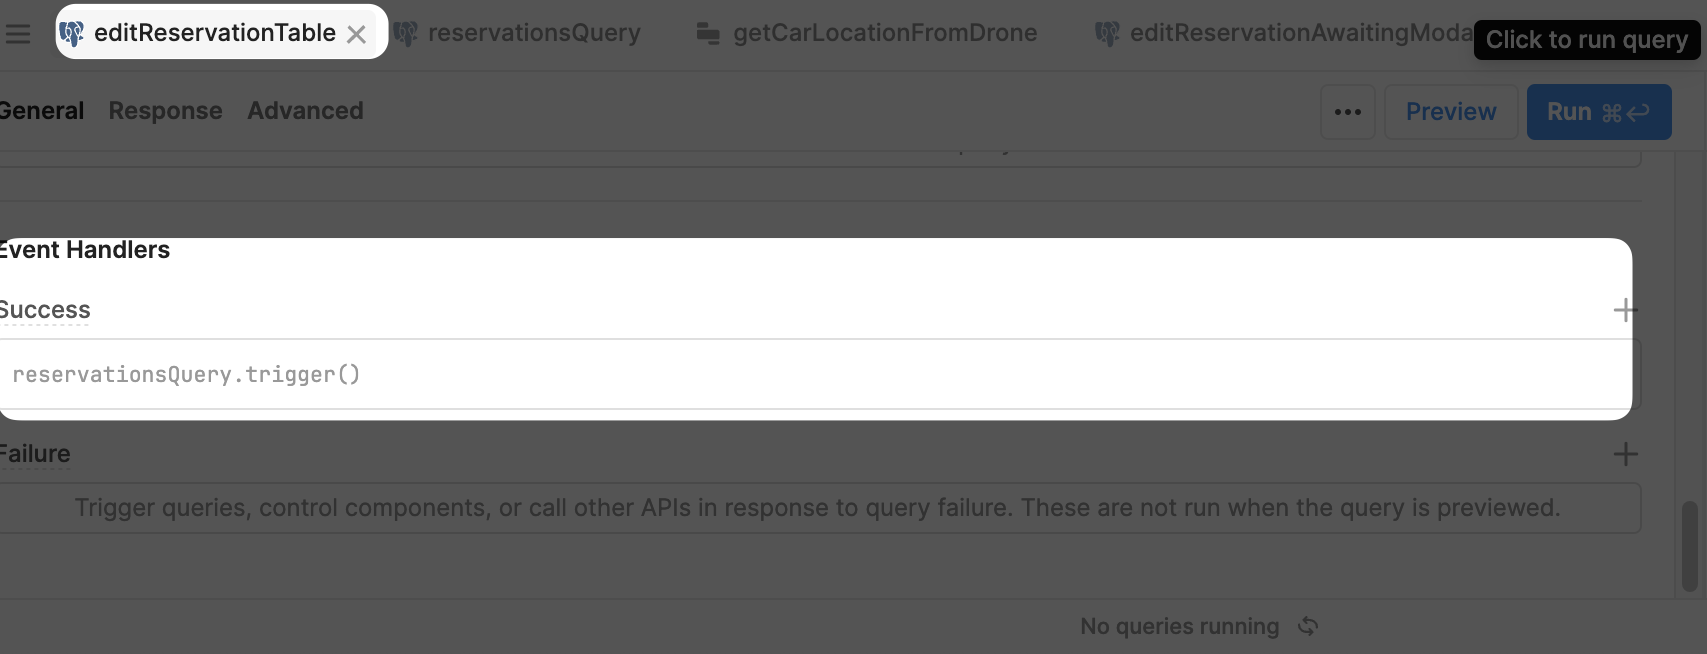The height and width of the screenshot is (654, 1707).
Task: Go to the General section
Action: (41, 111)
